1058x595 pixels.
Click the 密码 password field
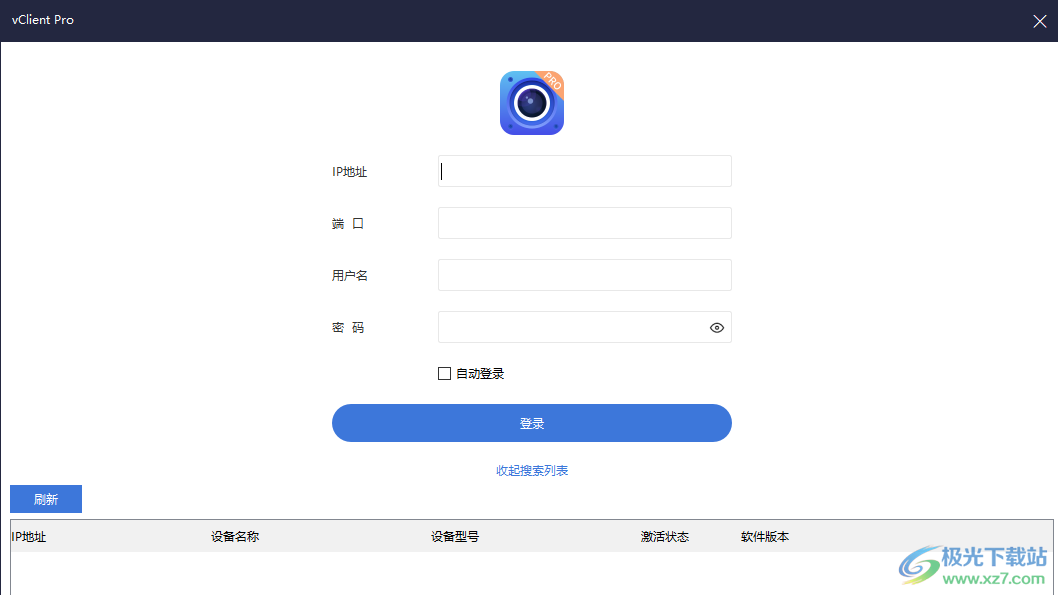584,327
